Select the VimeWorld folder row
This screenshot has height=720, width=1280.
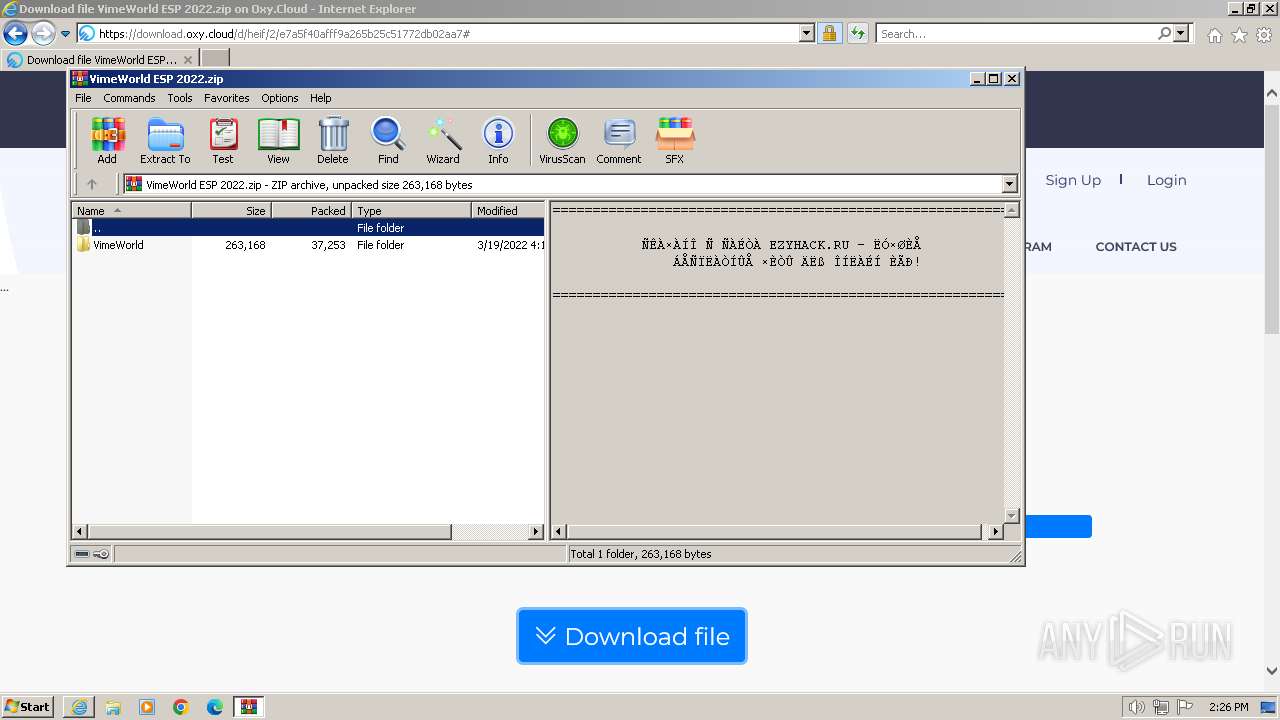(x=309, y=245)
